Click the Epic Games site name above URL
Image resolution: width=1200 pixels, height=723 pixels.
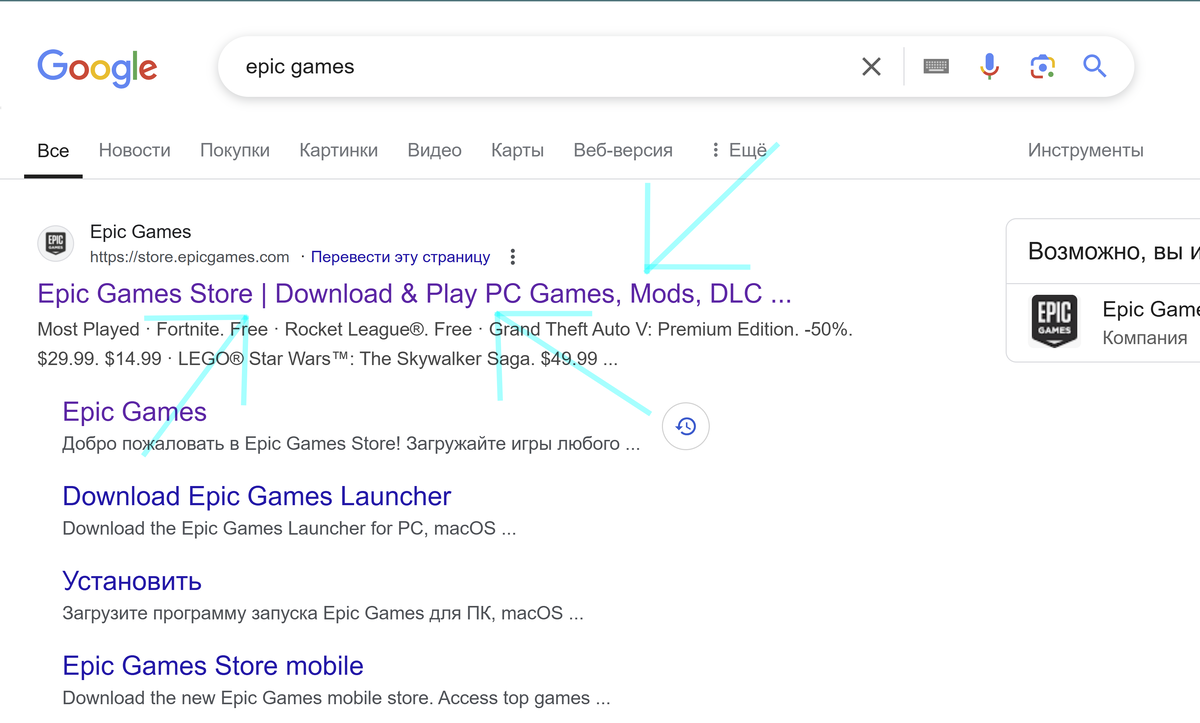(140, 232)
